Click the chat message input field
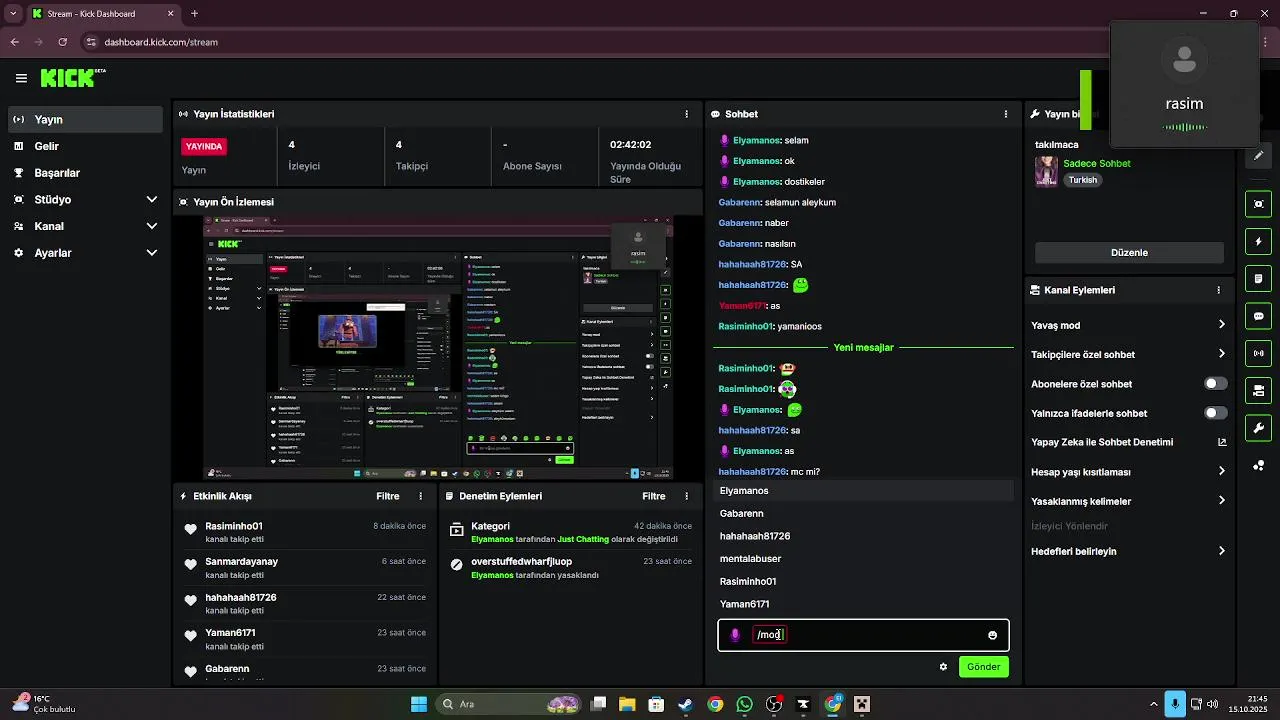The width and height of the screenshot is (1280, 720). click(x=863, y=635)
